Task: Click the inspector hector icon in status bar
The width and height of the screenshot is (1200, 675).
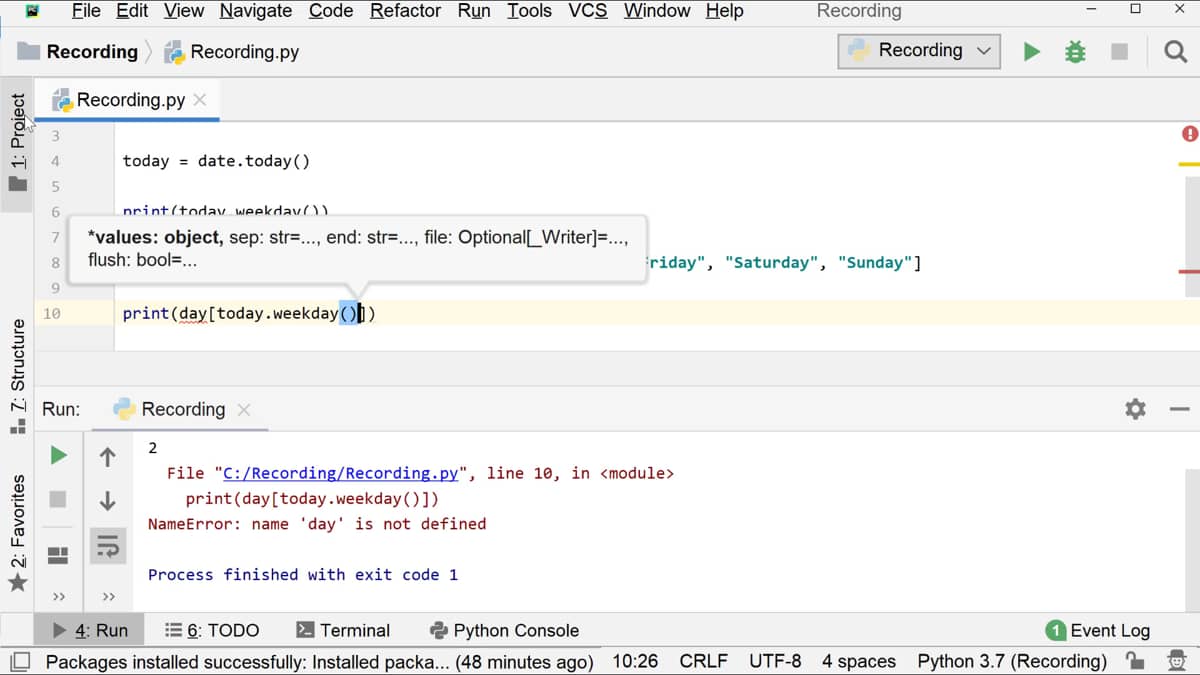Action: [x=1177, y=661]
